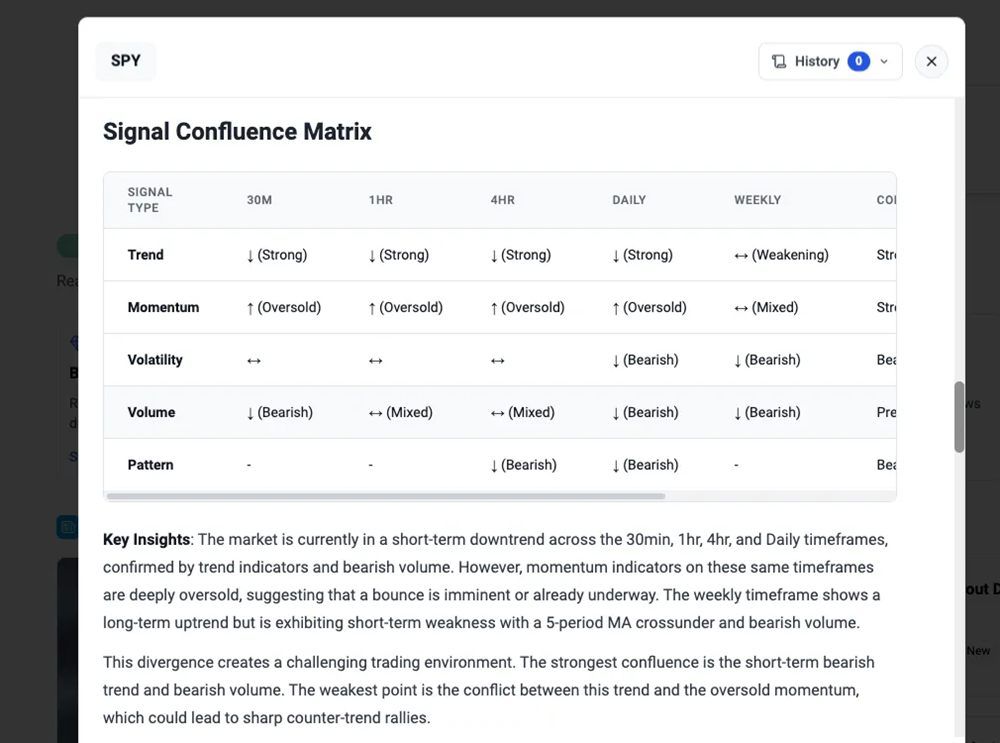Click the SPY ticker tag
1000x743 pixels.
[126, 61]
